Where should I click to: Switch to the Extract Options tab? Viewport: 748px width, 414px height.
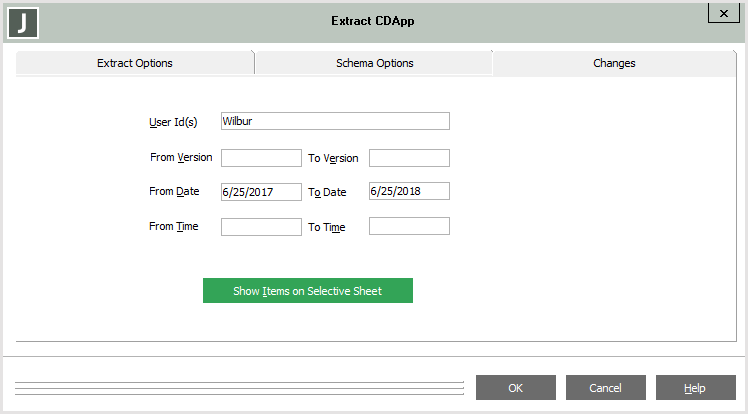point(135,63)
